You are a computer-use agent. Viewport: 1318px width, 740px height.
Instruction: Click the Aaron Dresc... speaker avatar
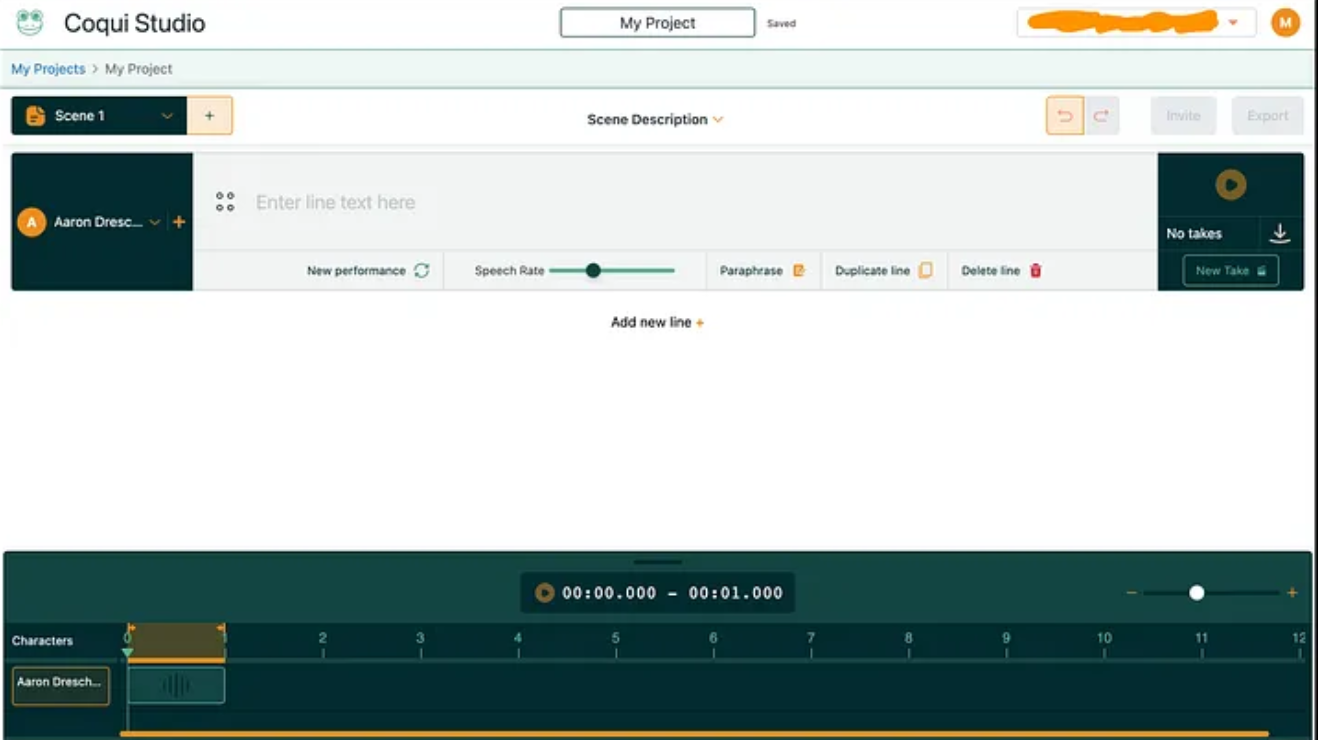pyautogui.click(x=32, y=222)
